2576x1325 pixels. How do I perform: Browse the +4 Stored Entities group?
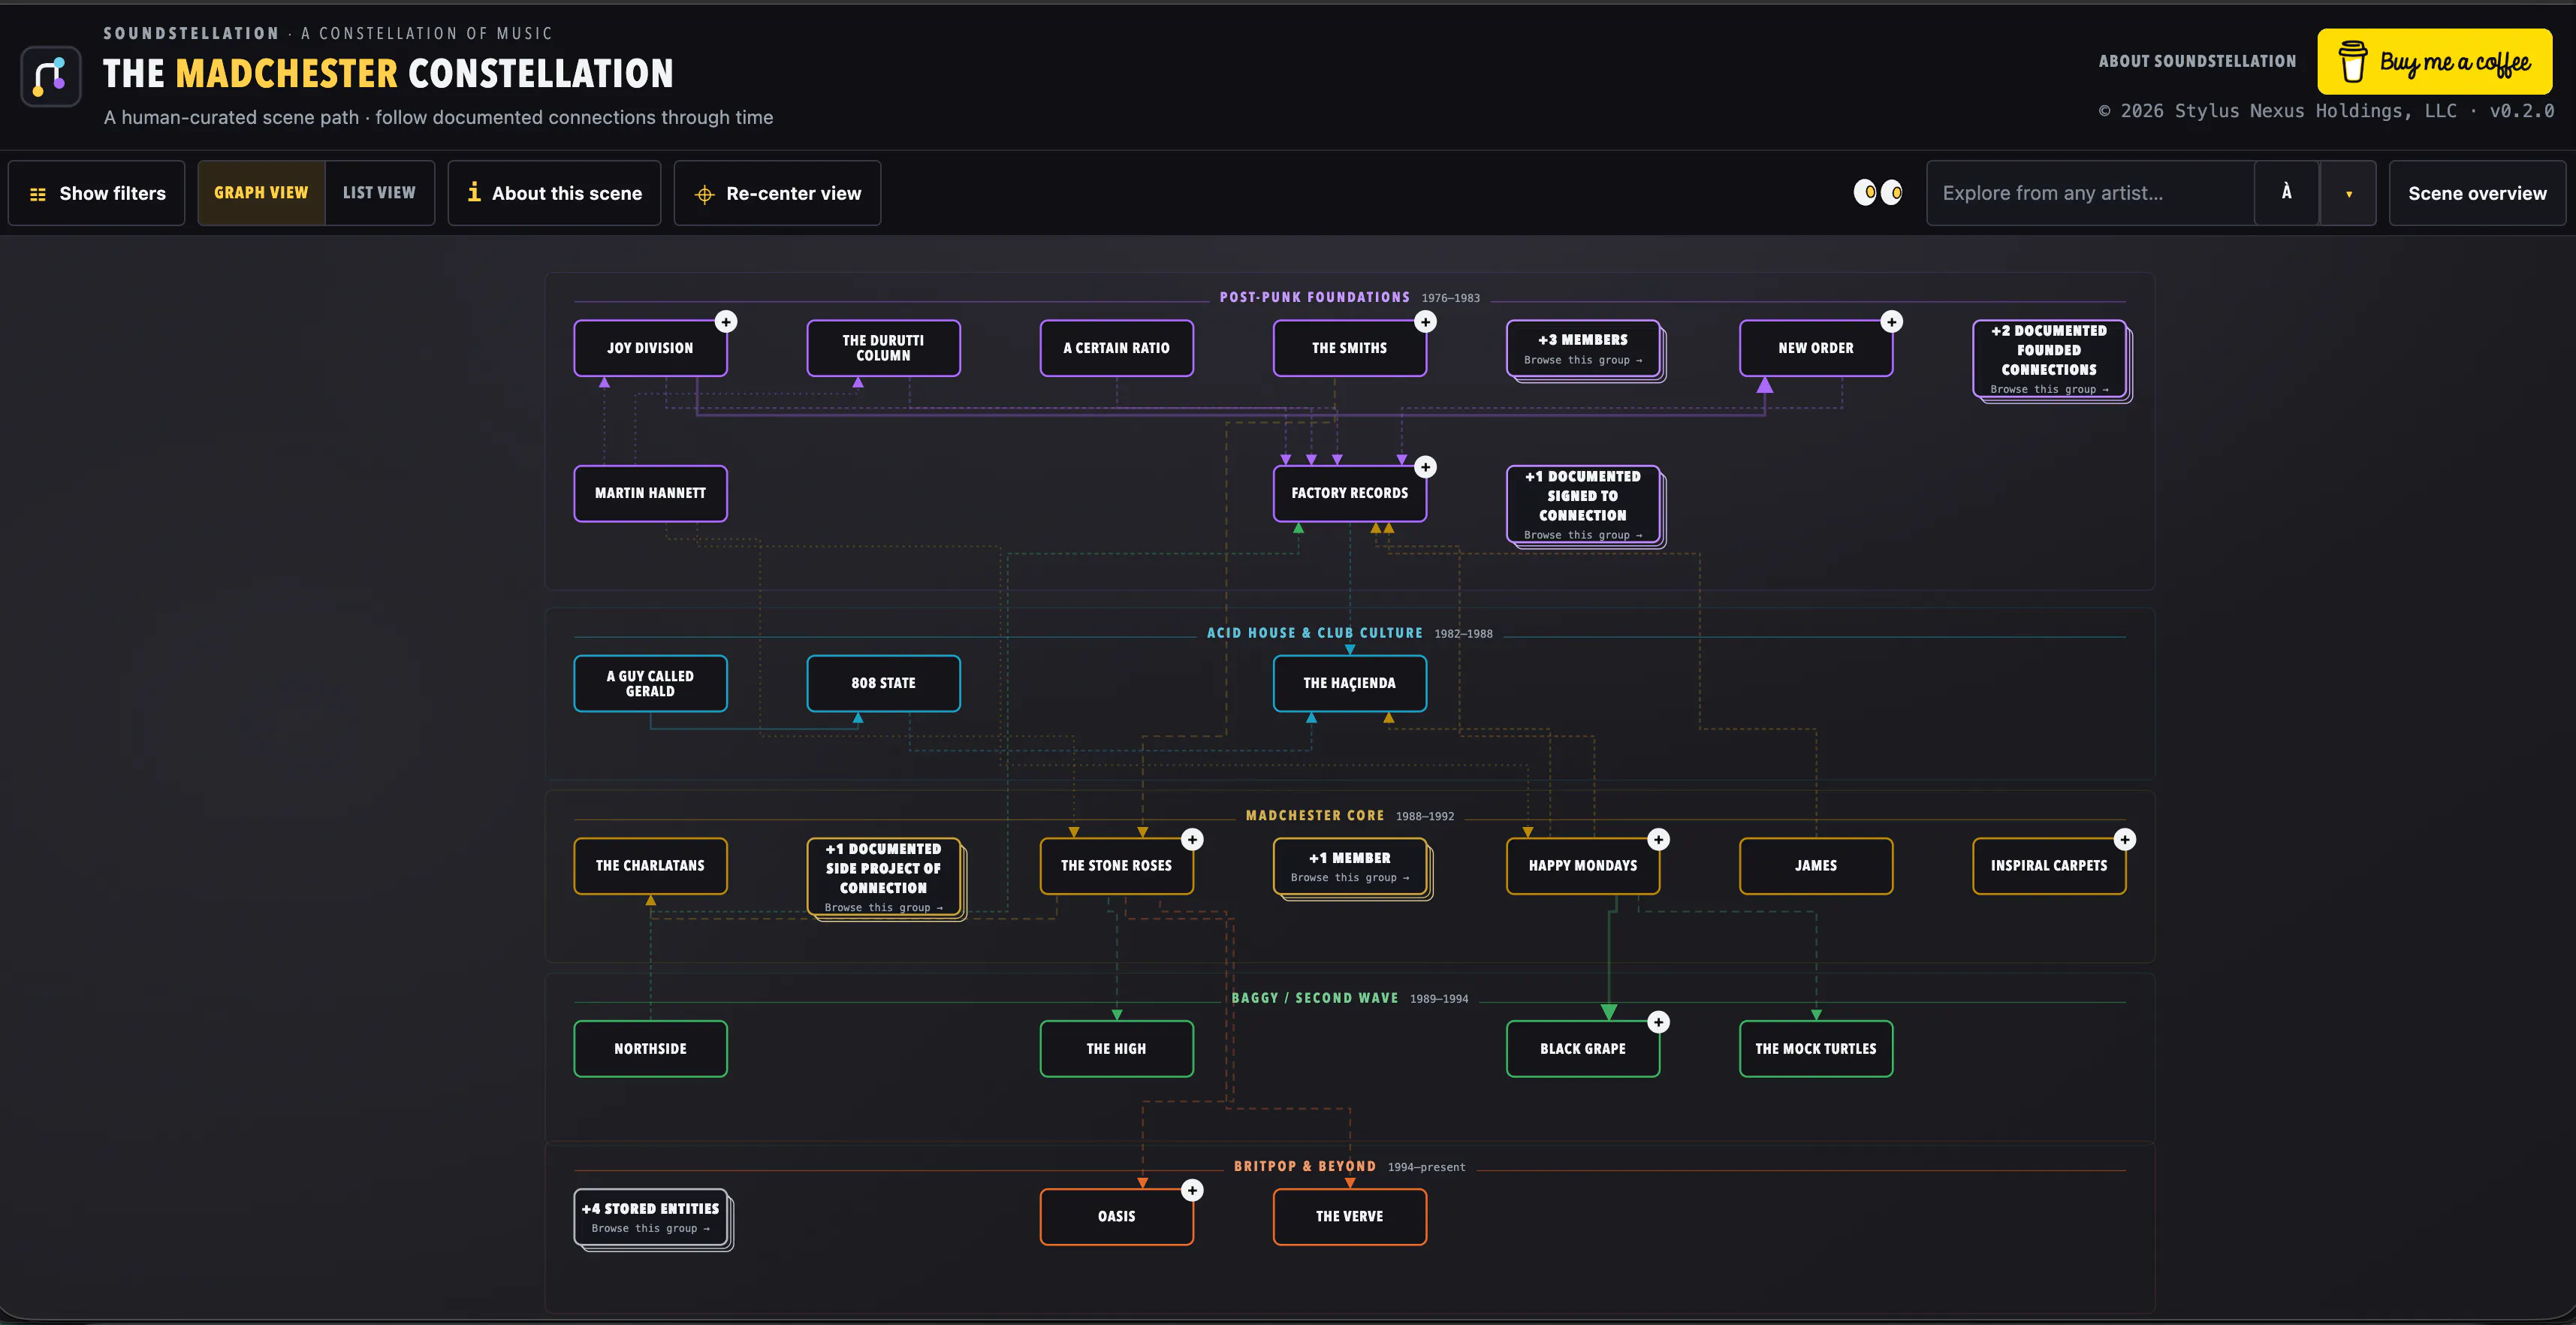click(x=652, y=1218)
